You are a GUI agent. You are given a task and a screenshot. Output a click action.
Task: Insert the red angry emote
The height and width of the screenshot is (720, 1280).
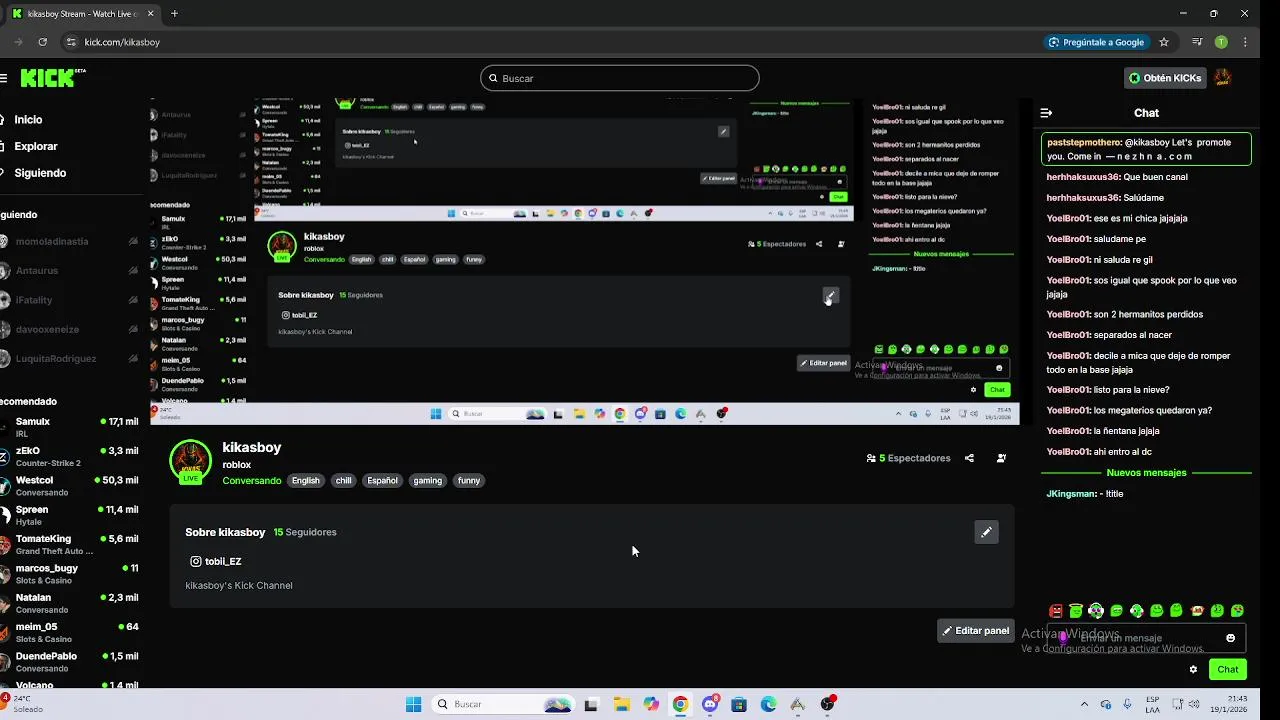pyautogui.click(x=1056, y=611)
